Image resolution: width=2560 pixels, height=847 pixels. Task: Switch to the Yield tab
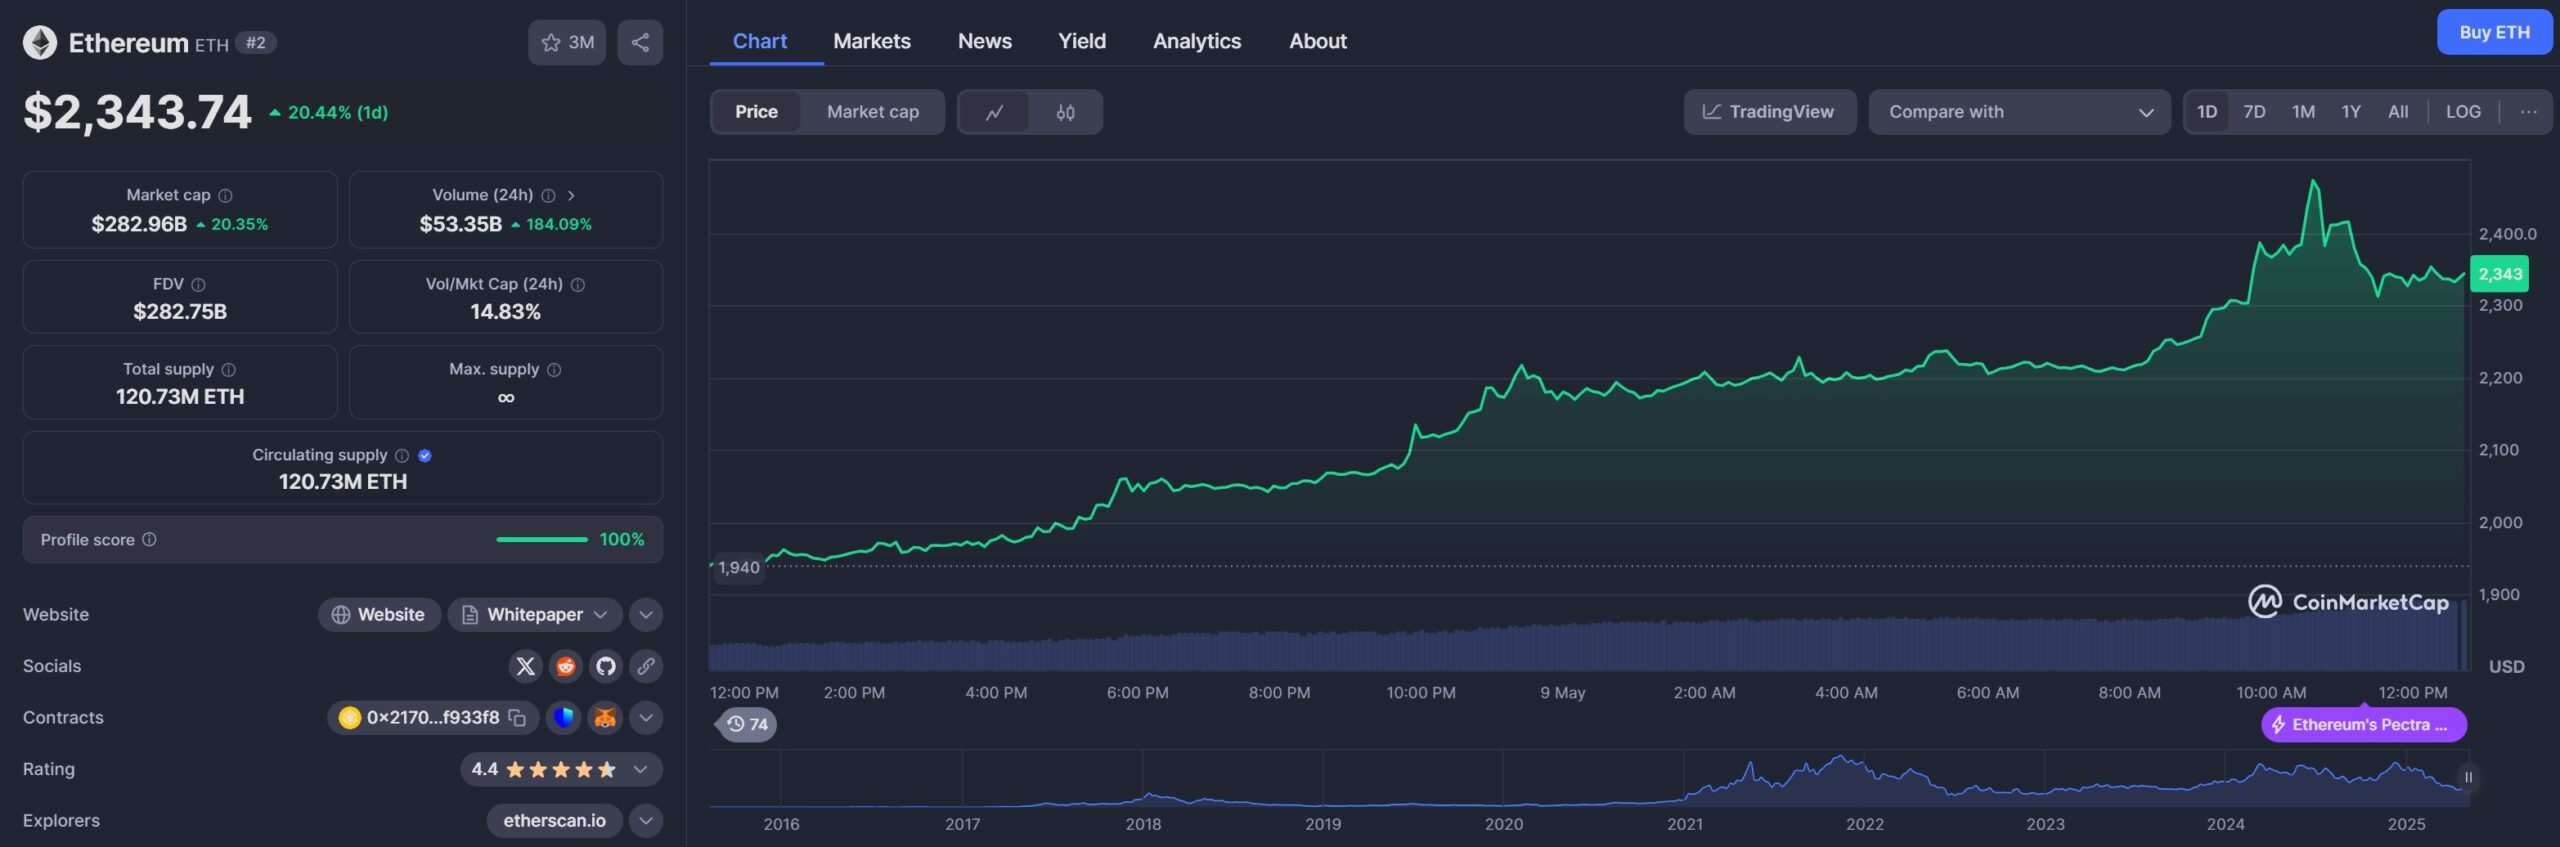click(x=1082, y=42)
